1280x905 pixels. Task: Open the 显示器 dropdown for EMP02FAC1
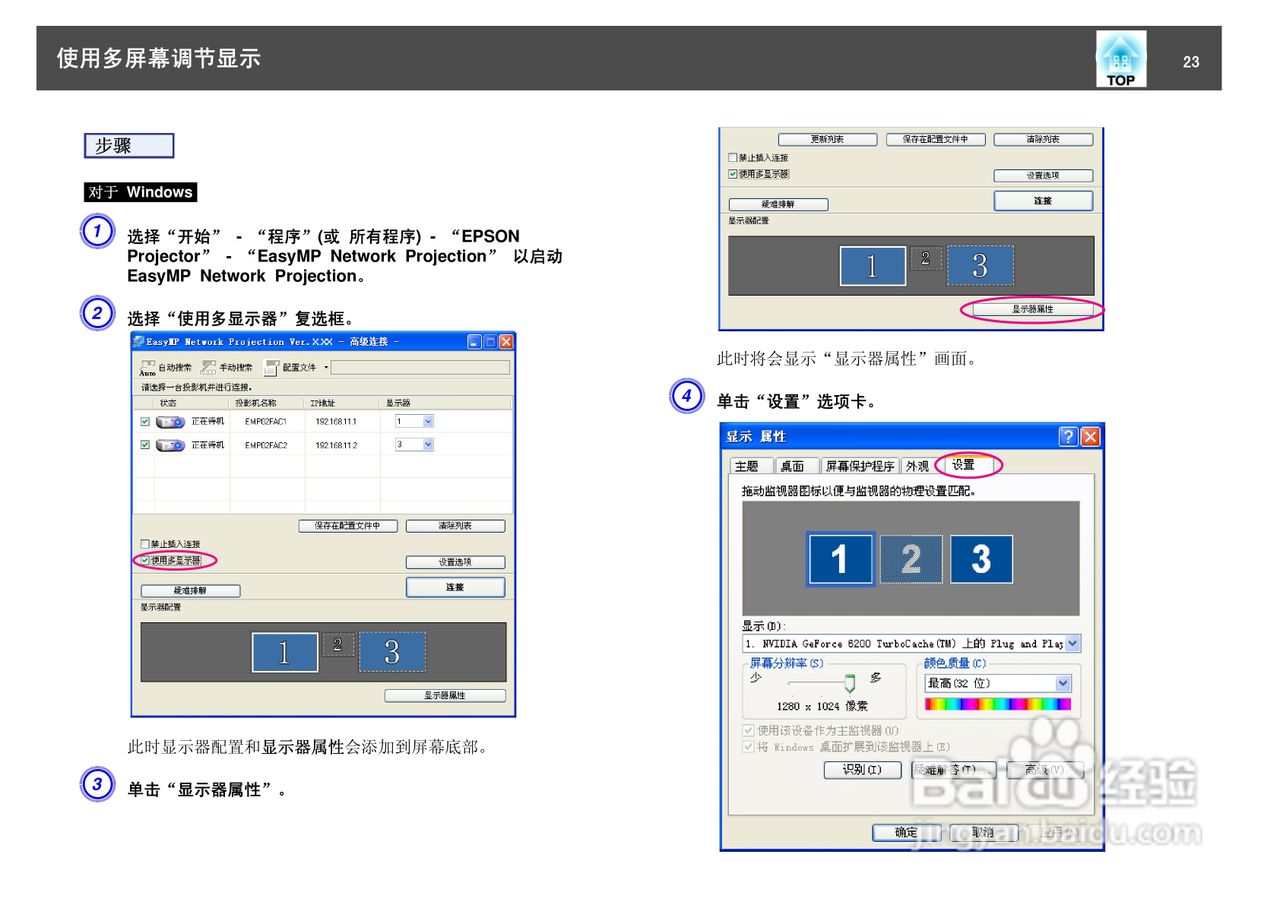(428, 421)
